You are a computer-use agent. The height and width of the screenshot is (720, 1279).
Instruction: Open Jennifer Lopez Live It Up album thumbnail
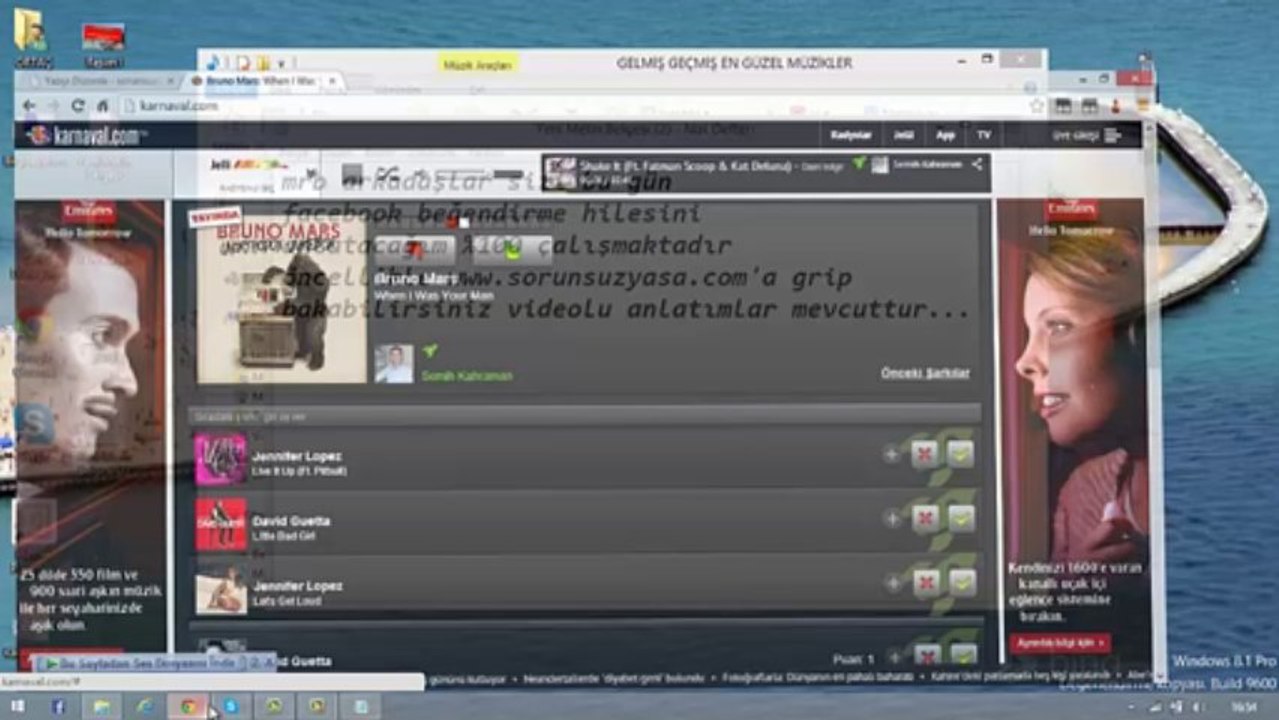click(x=220, y=459)
